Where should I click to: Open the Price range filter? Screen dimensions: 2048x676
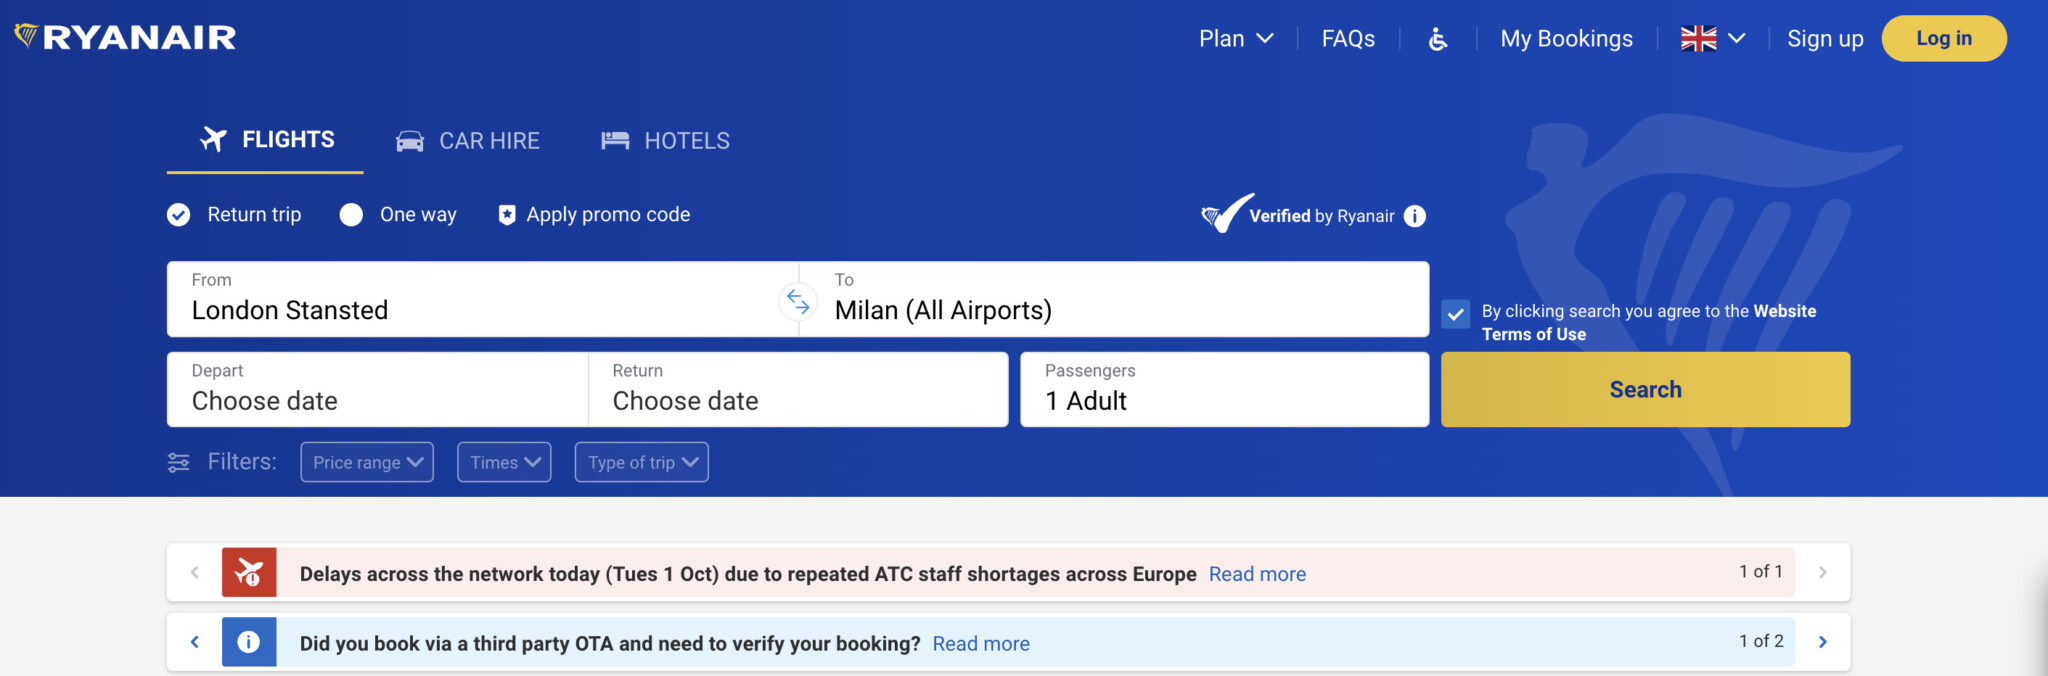pyautogui.click(x=366, y=461)
